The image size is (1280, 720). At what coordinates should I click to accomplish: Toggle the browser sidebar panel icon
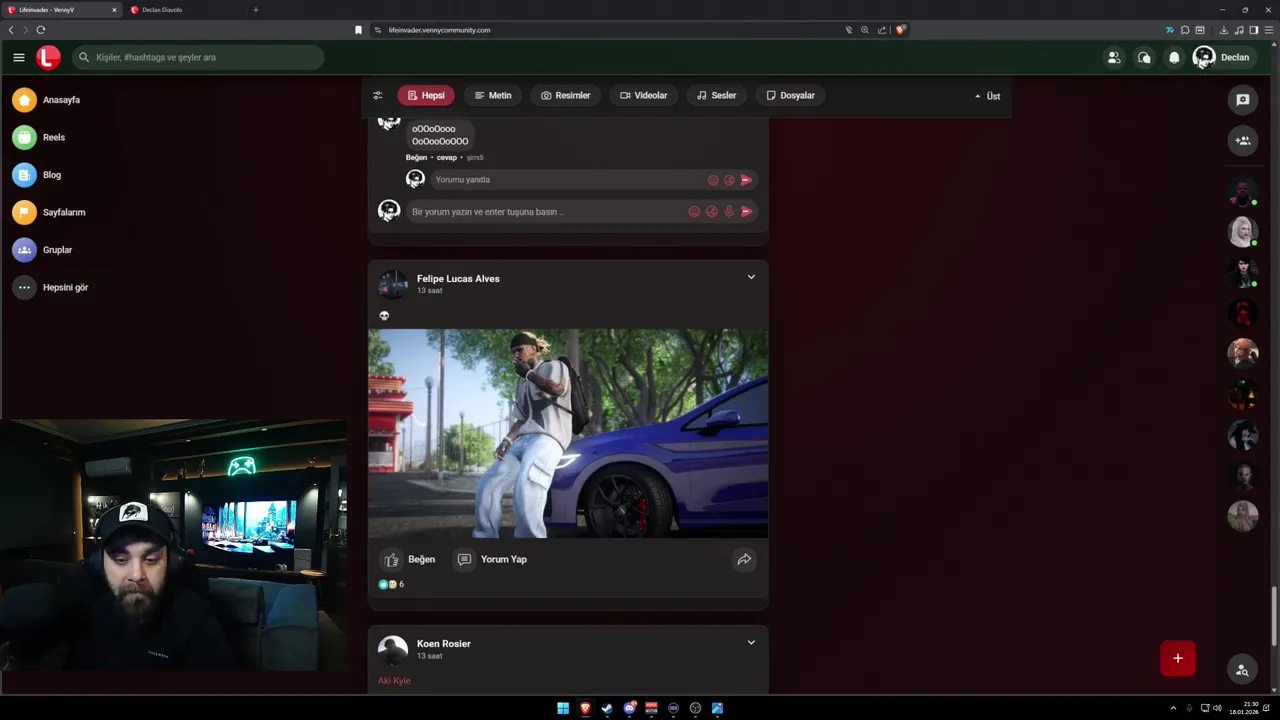[1254, 30]
